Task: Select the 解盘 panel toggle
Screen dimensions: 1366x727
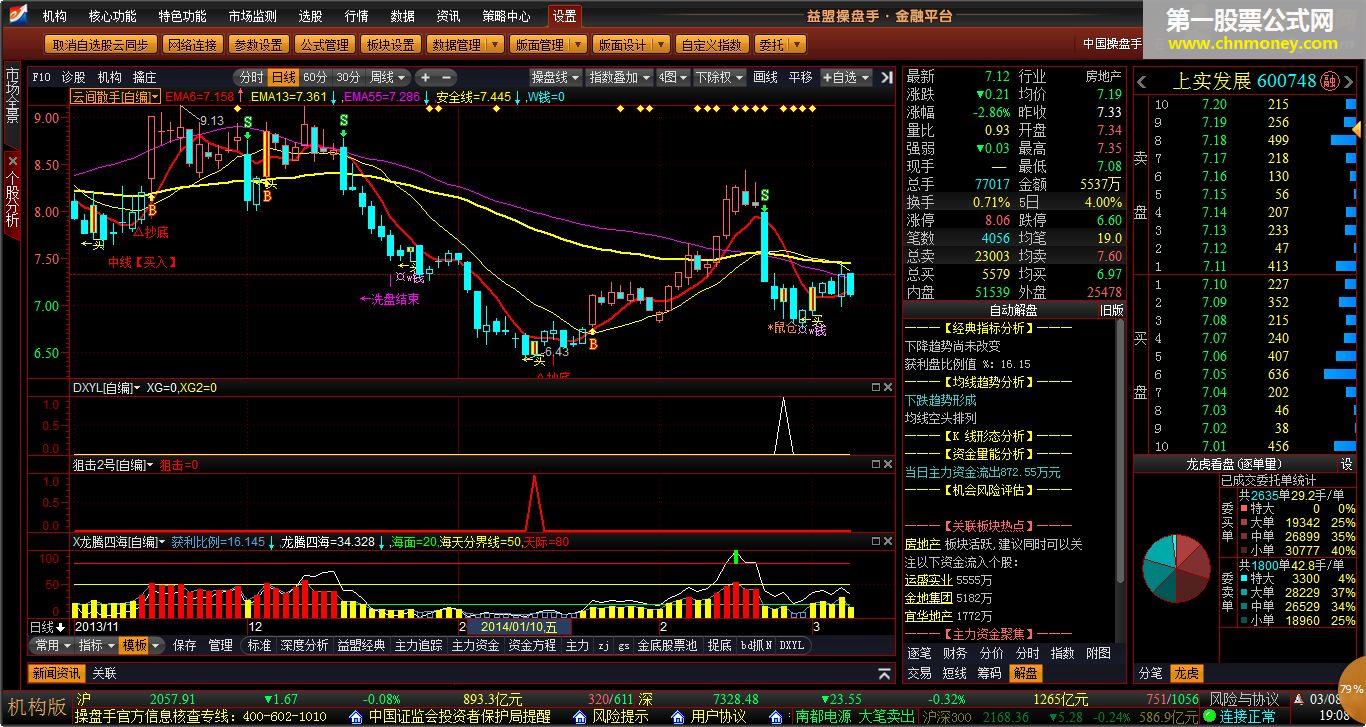Action: pos(1027,674)
